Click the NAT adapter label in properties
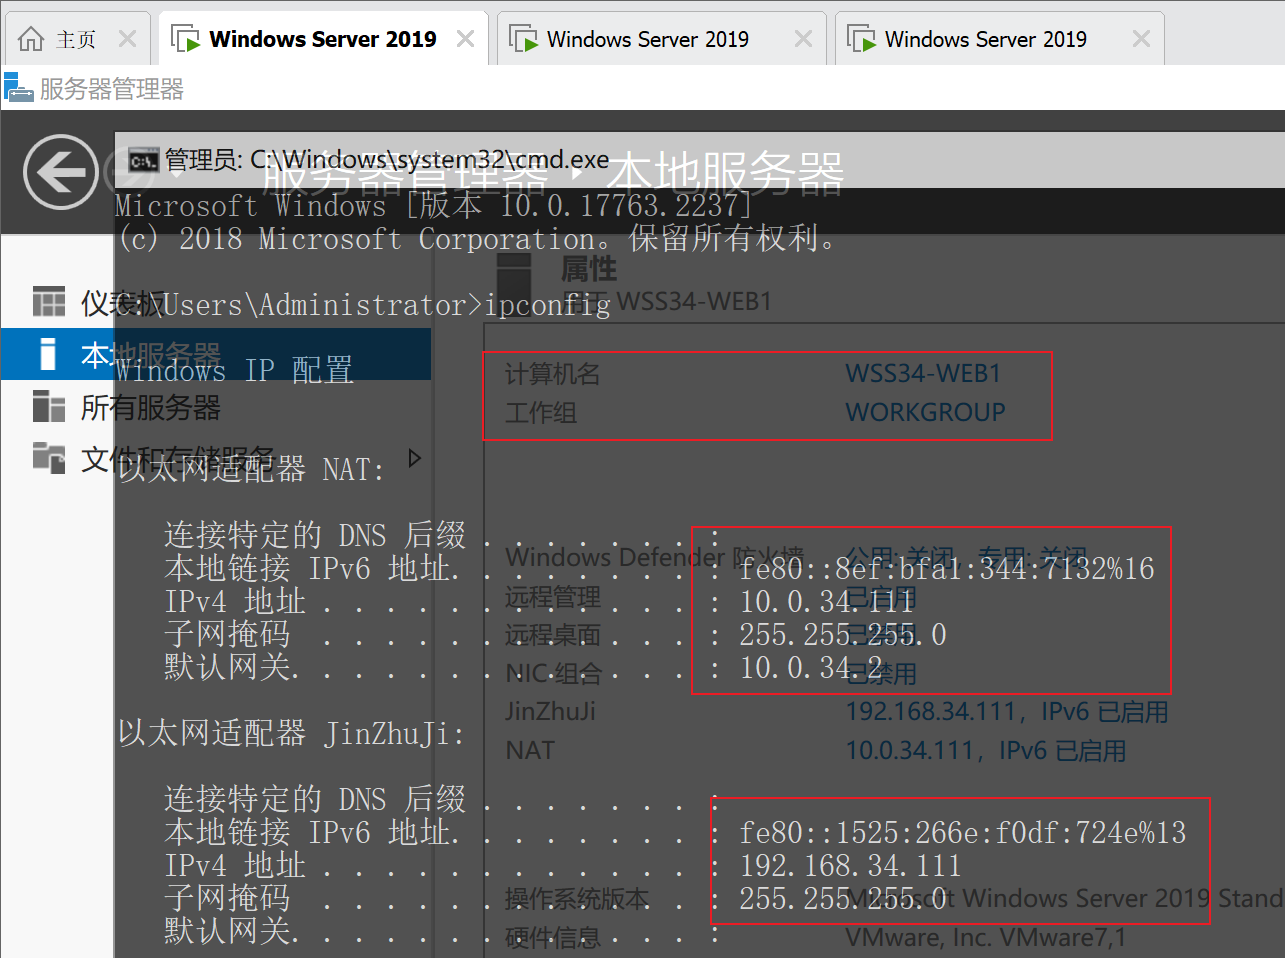The height and width of the screenshot is (958, 1285). click(x=530, y=750)
